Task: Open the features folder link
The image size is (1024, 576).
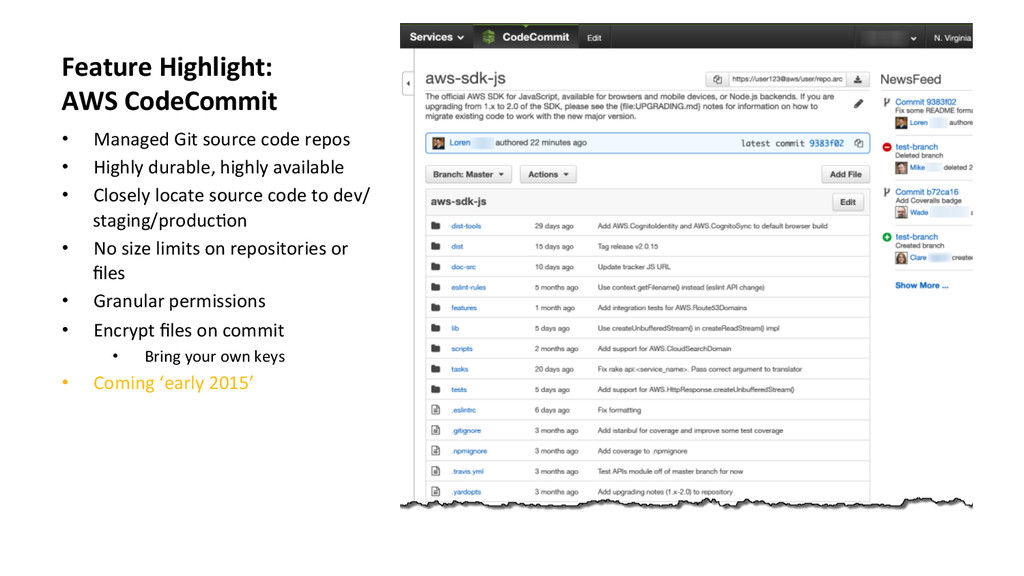Action: click(464, 308)
